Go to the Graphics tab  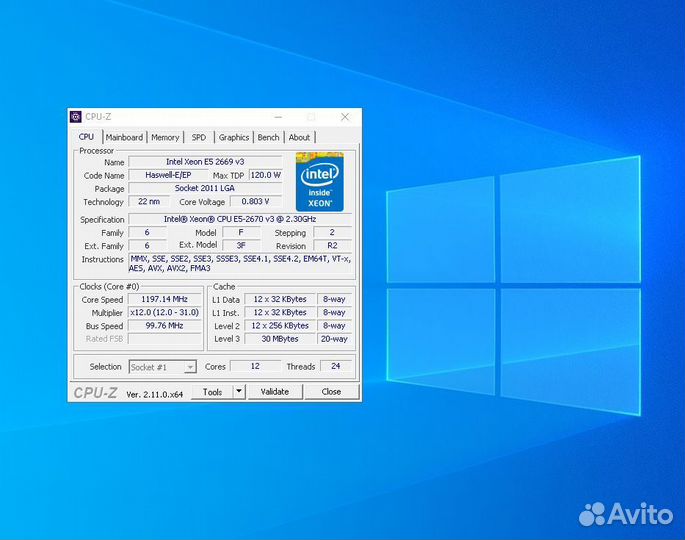(x=234, y=137)
